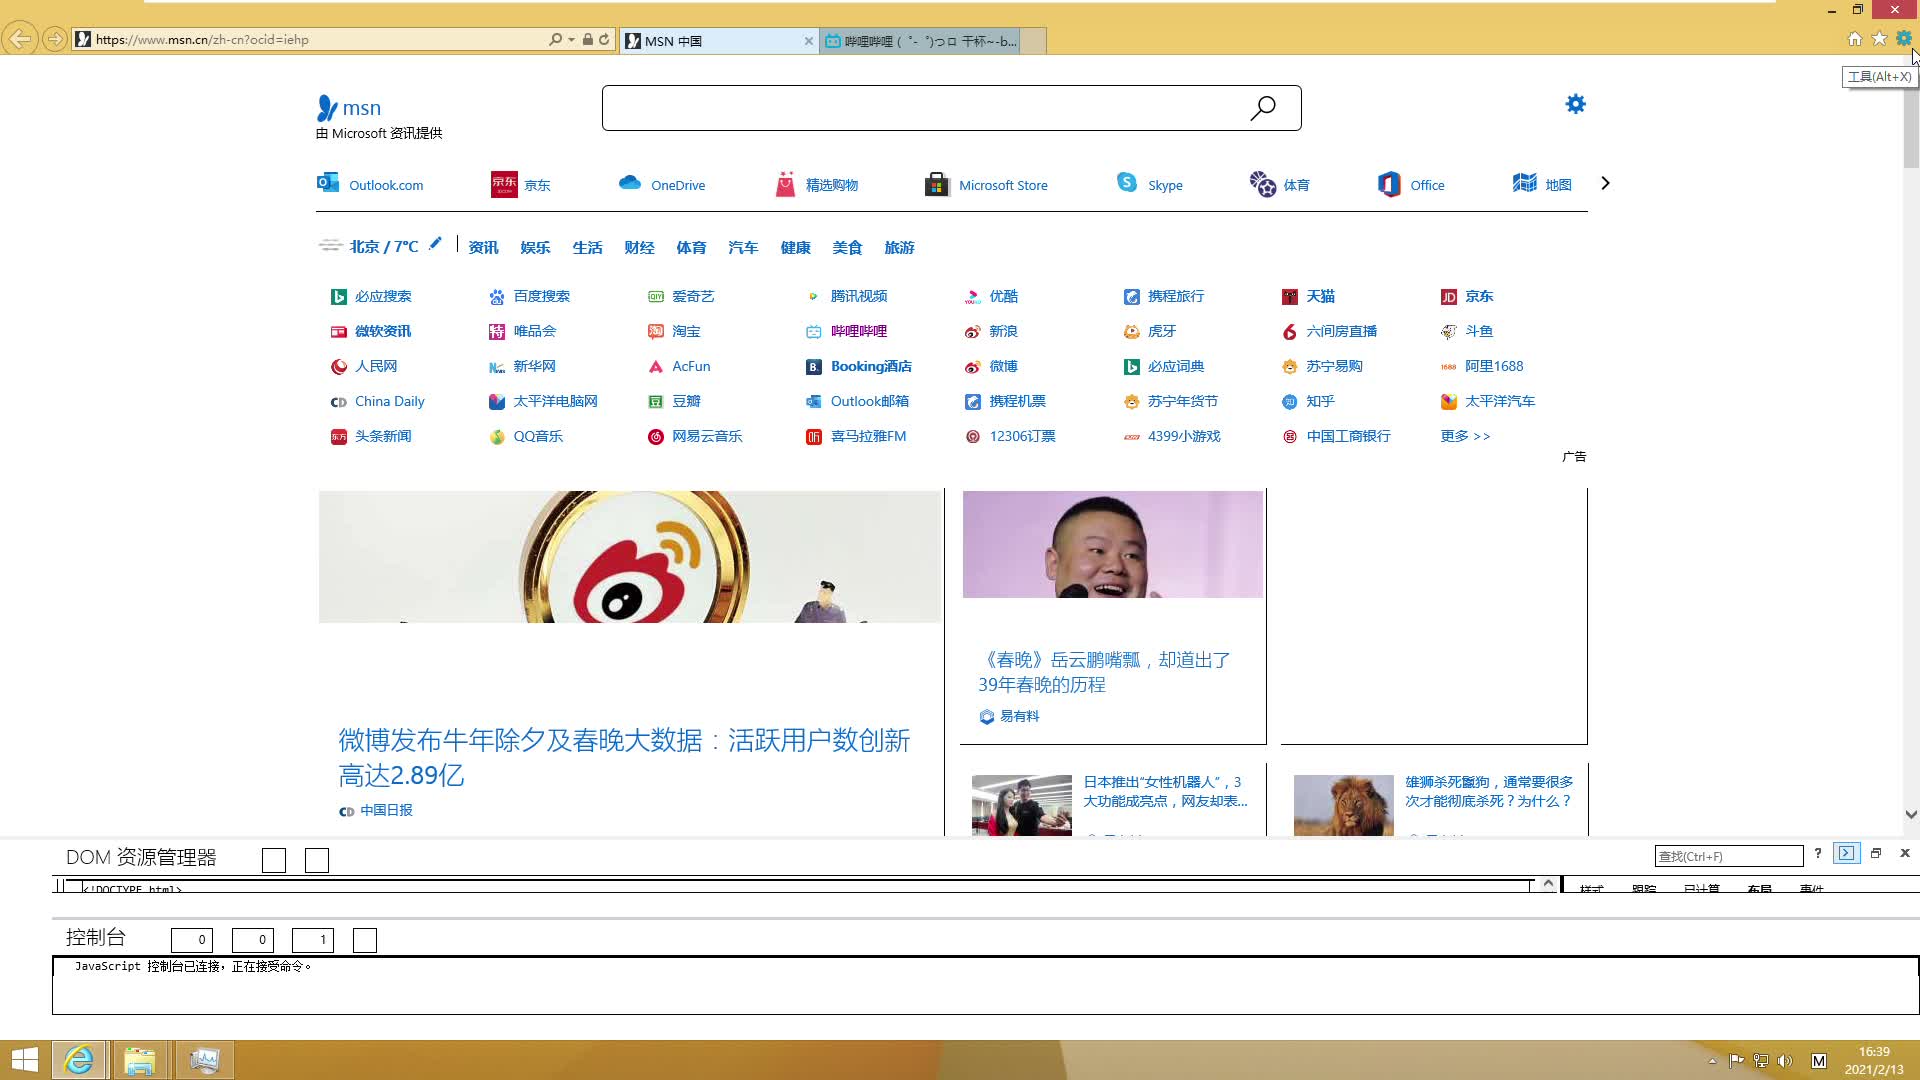
Task: Click volume speaker icon in tray
Action: coord(1785,1061)
